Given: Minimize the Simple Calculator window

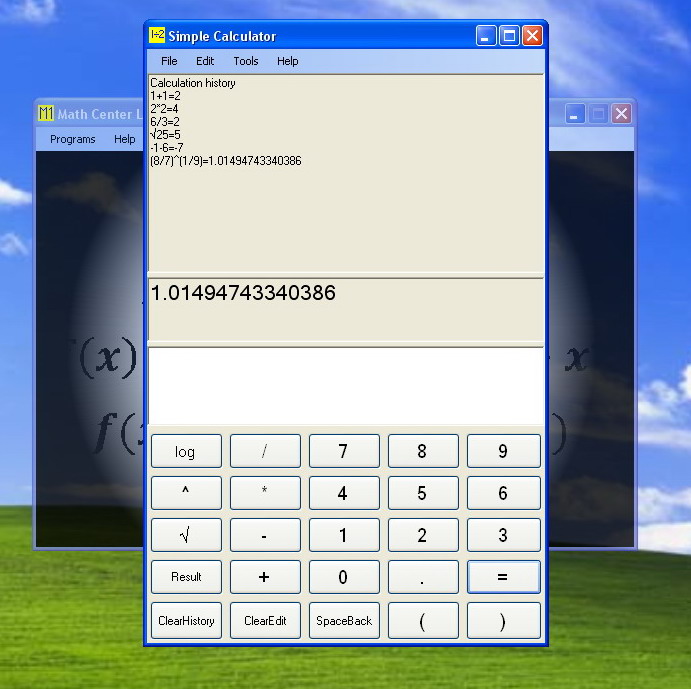Looking at the screenshot, I should [486, 36].
